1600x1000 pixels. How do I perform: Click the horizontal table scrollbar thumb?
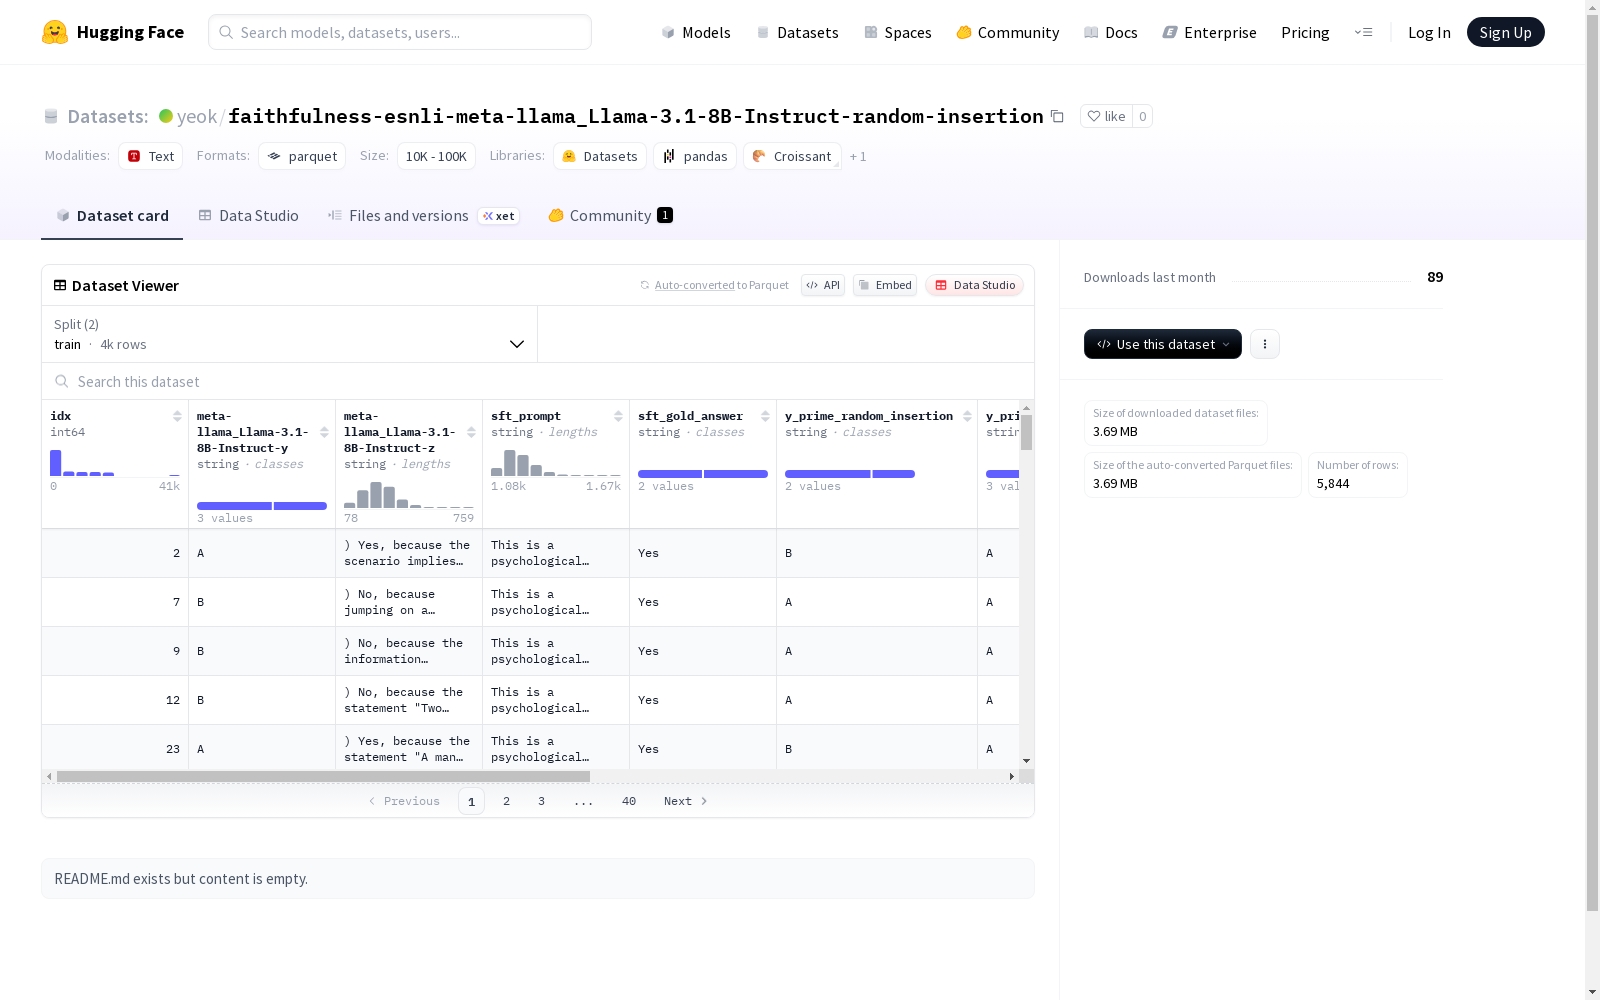click(x=323, y=776)
